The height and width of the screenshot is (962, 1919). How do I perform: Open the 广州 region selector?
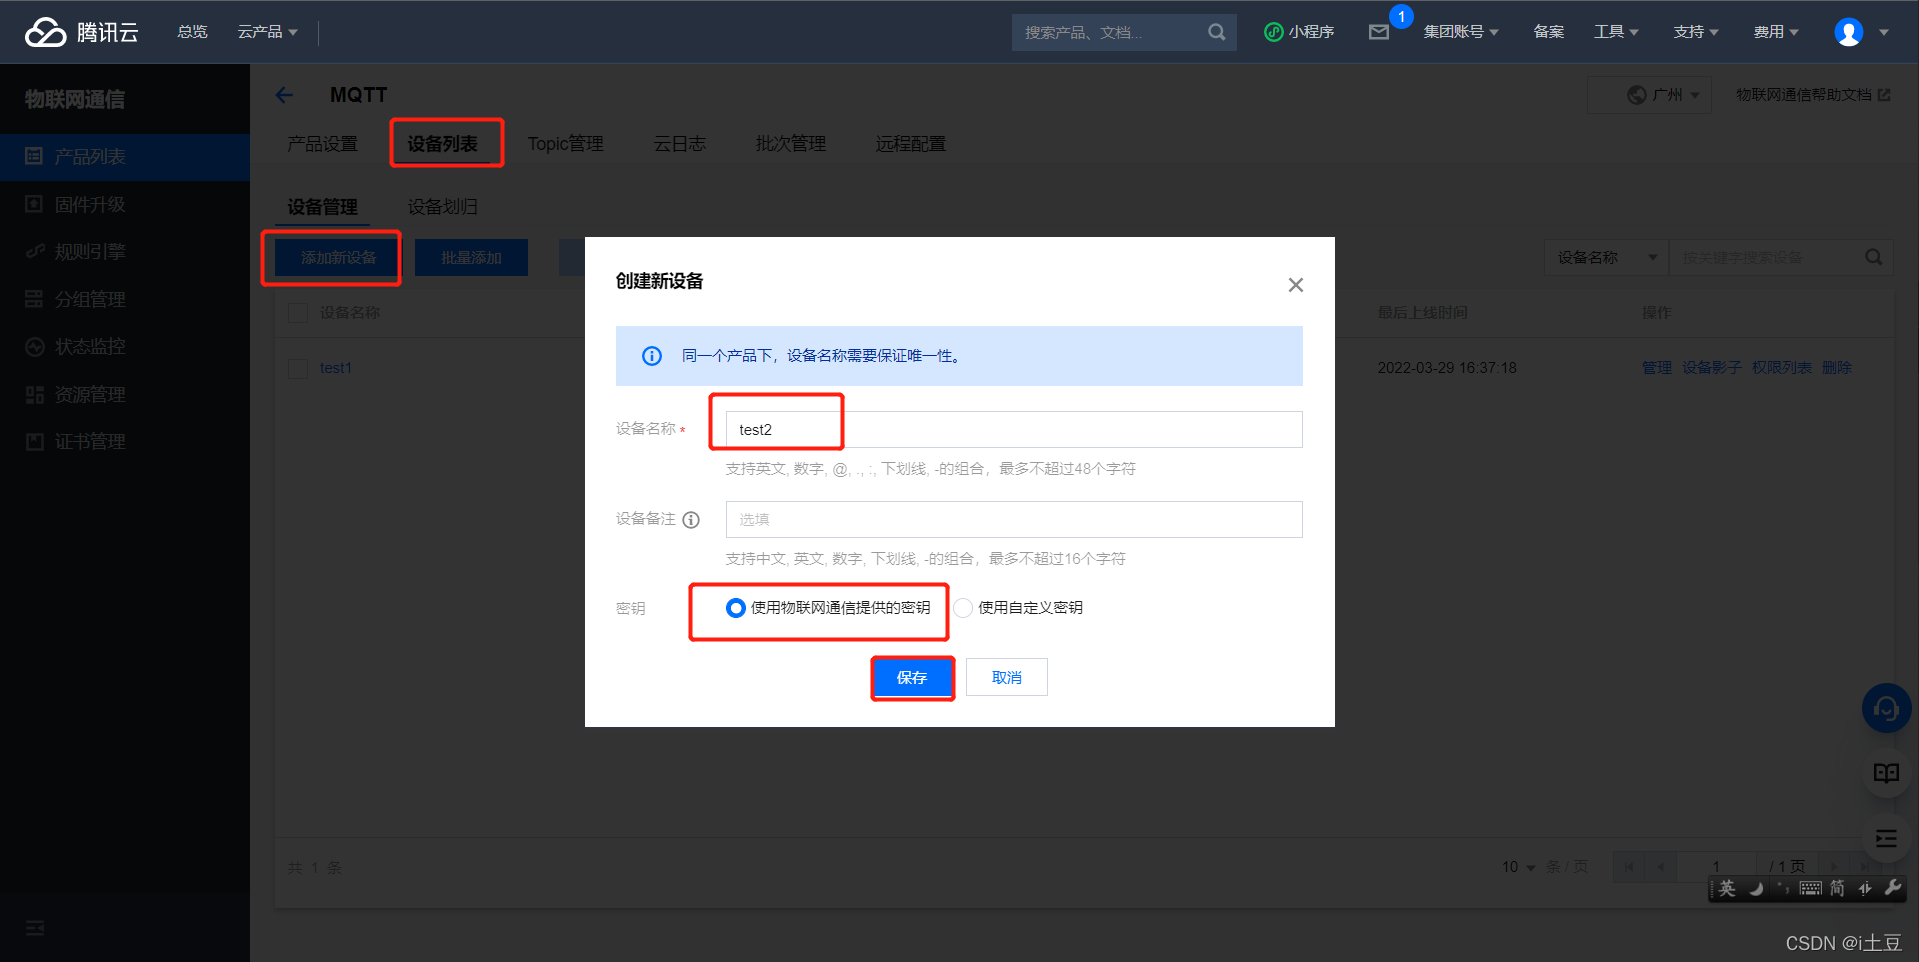[x=1650, y=95]
